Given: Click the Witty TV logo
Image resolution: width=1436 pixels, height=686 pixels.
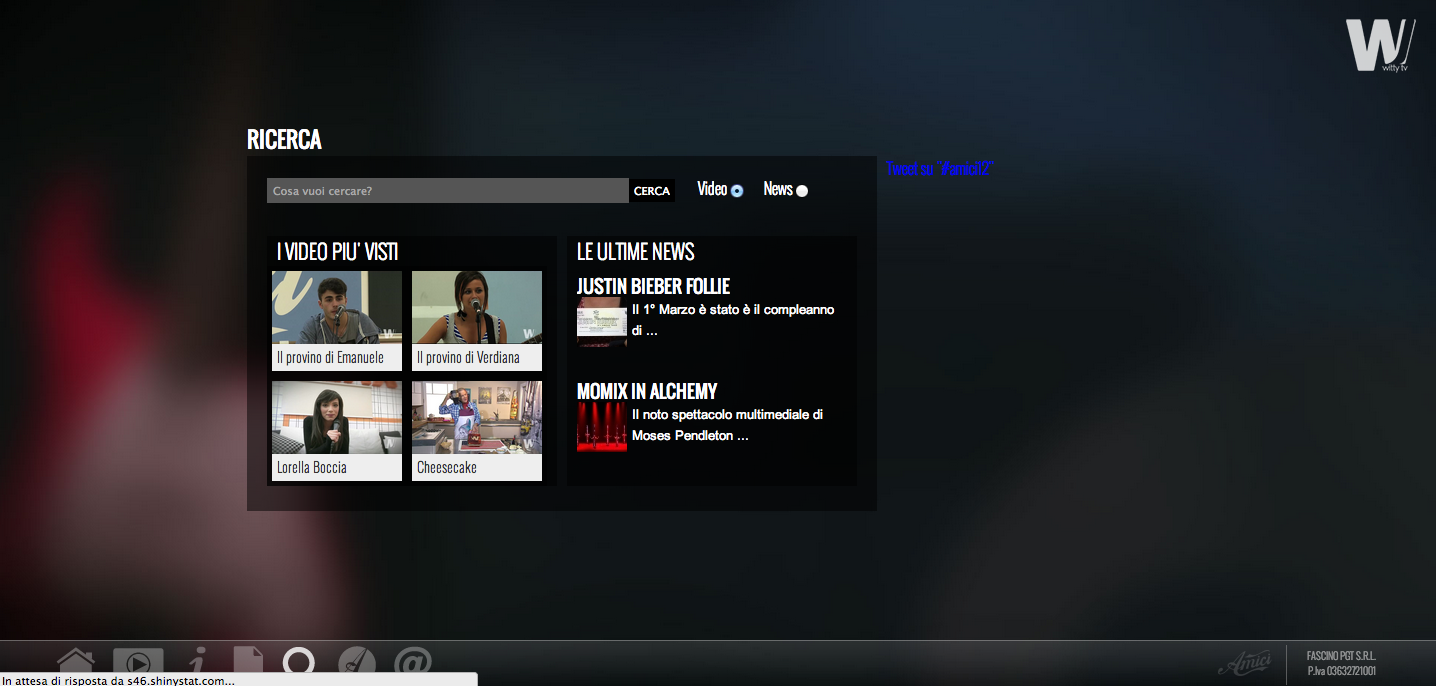Looking at the screenshot, I should [1380, 46].
